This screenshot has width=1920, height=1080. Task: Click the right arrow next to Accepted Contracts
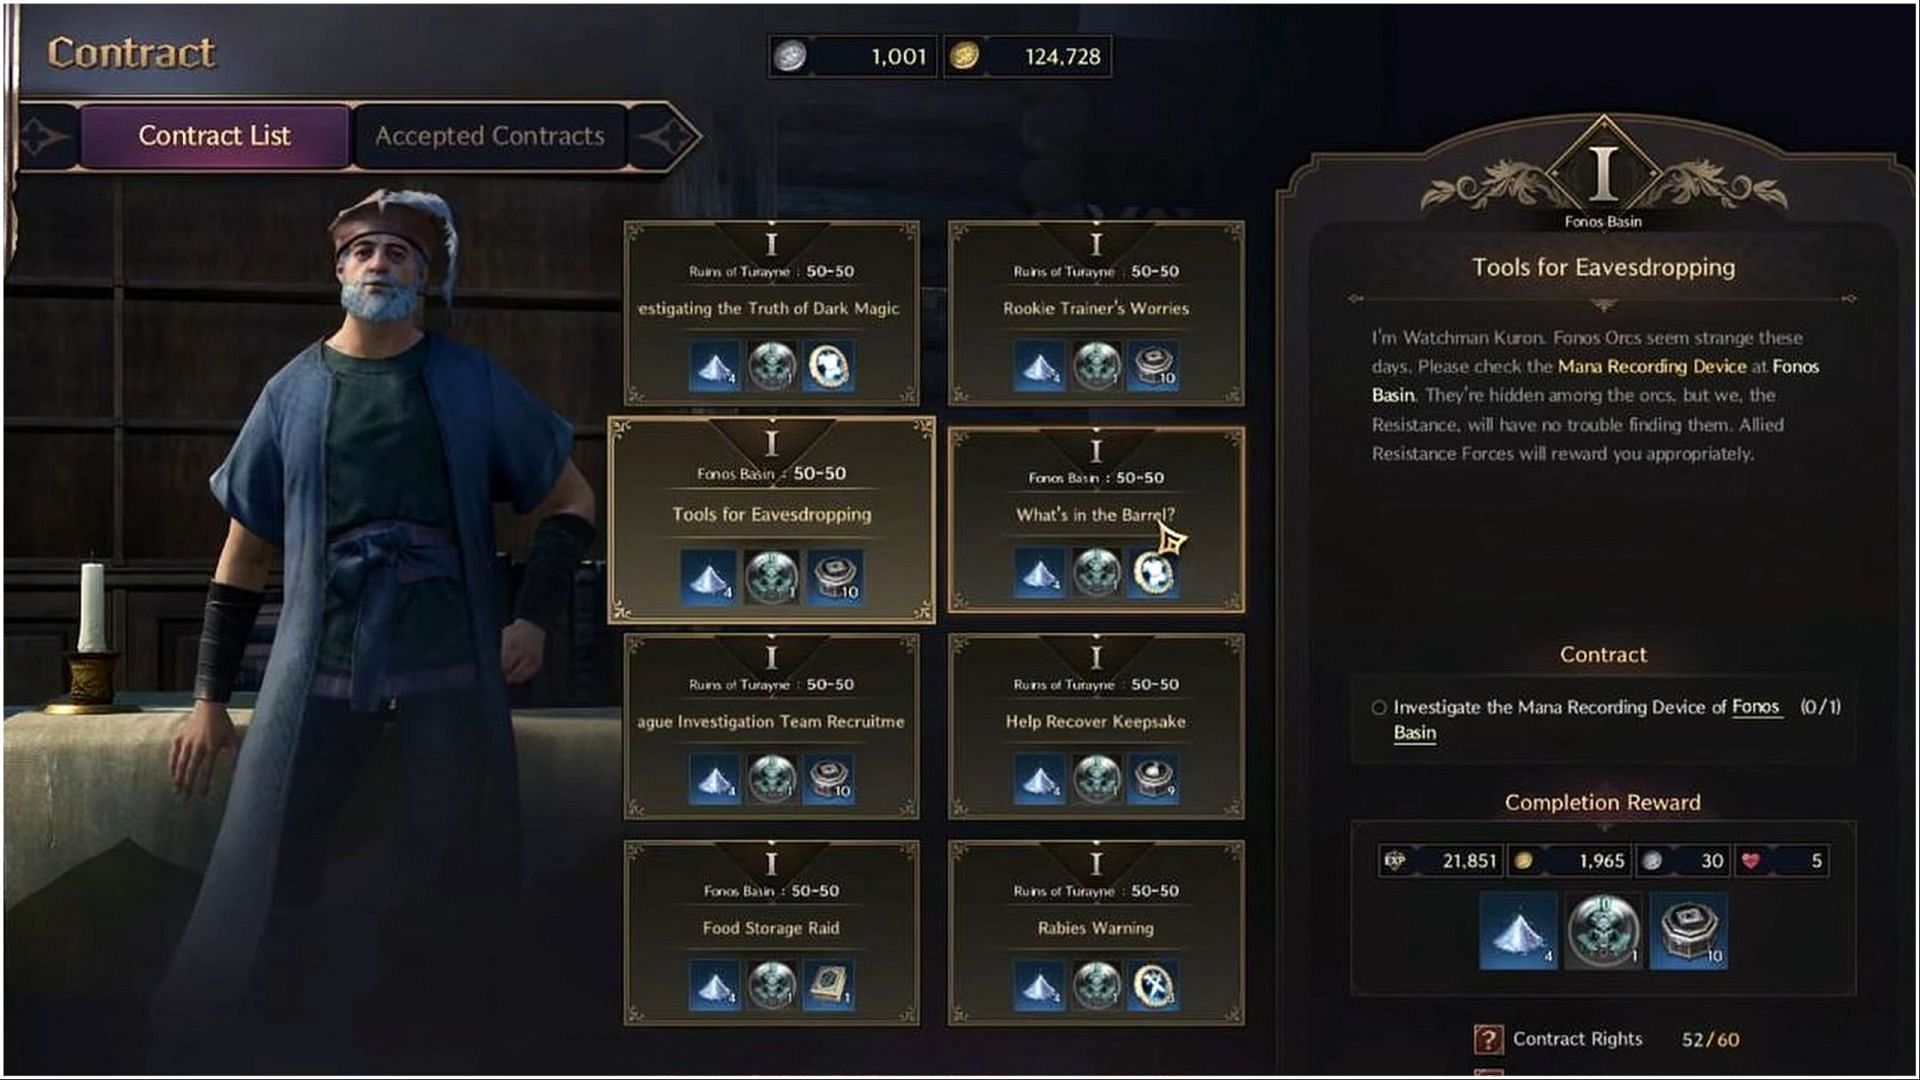pyautogui.click(x=668, y=136)
